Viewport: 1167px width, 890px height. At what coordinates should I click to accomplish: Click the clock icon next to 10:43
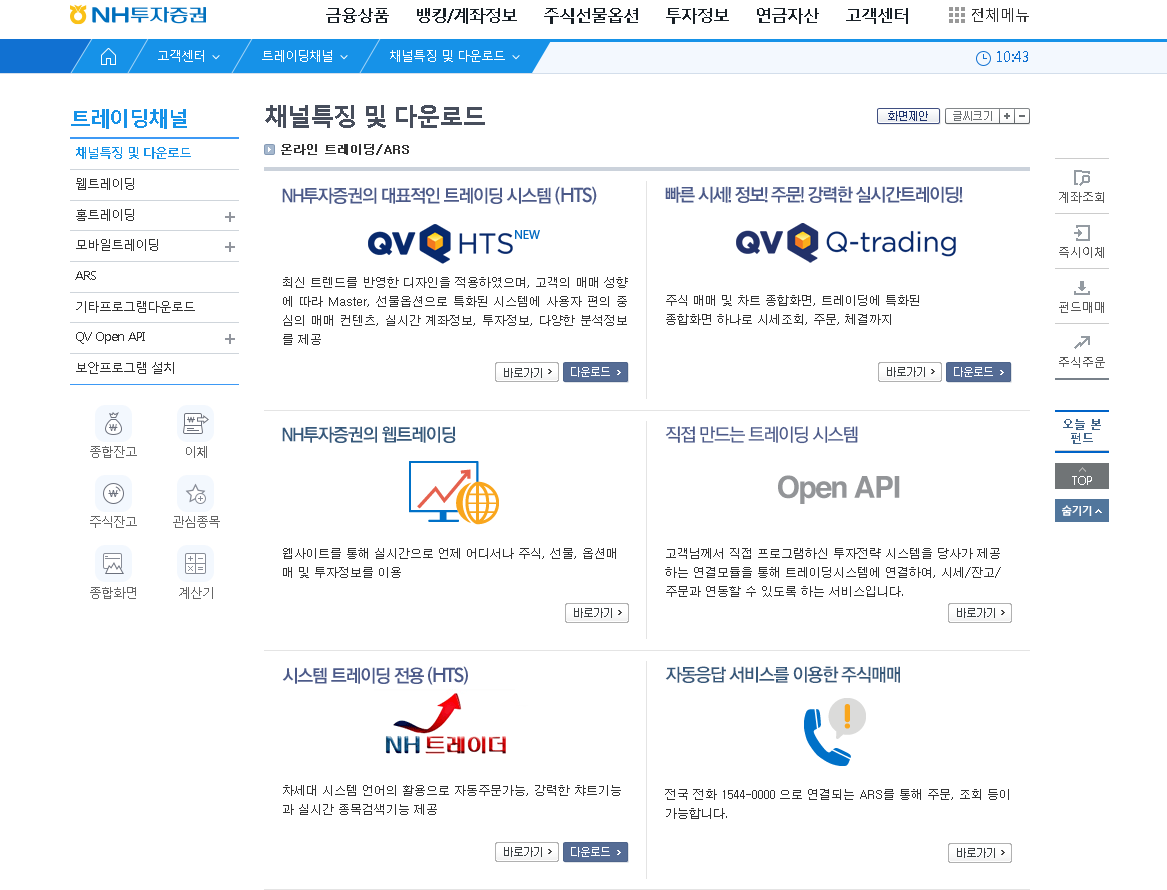(x=983, y=58)
